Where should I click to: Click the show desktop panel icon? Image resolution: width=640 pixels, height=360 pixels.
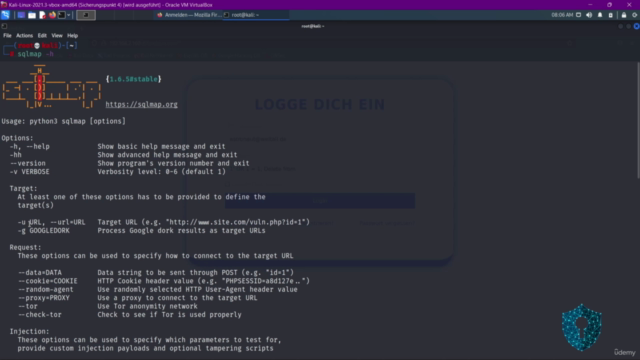click(x=21, y=15)
